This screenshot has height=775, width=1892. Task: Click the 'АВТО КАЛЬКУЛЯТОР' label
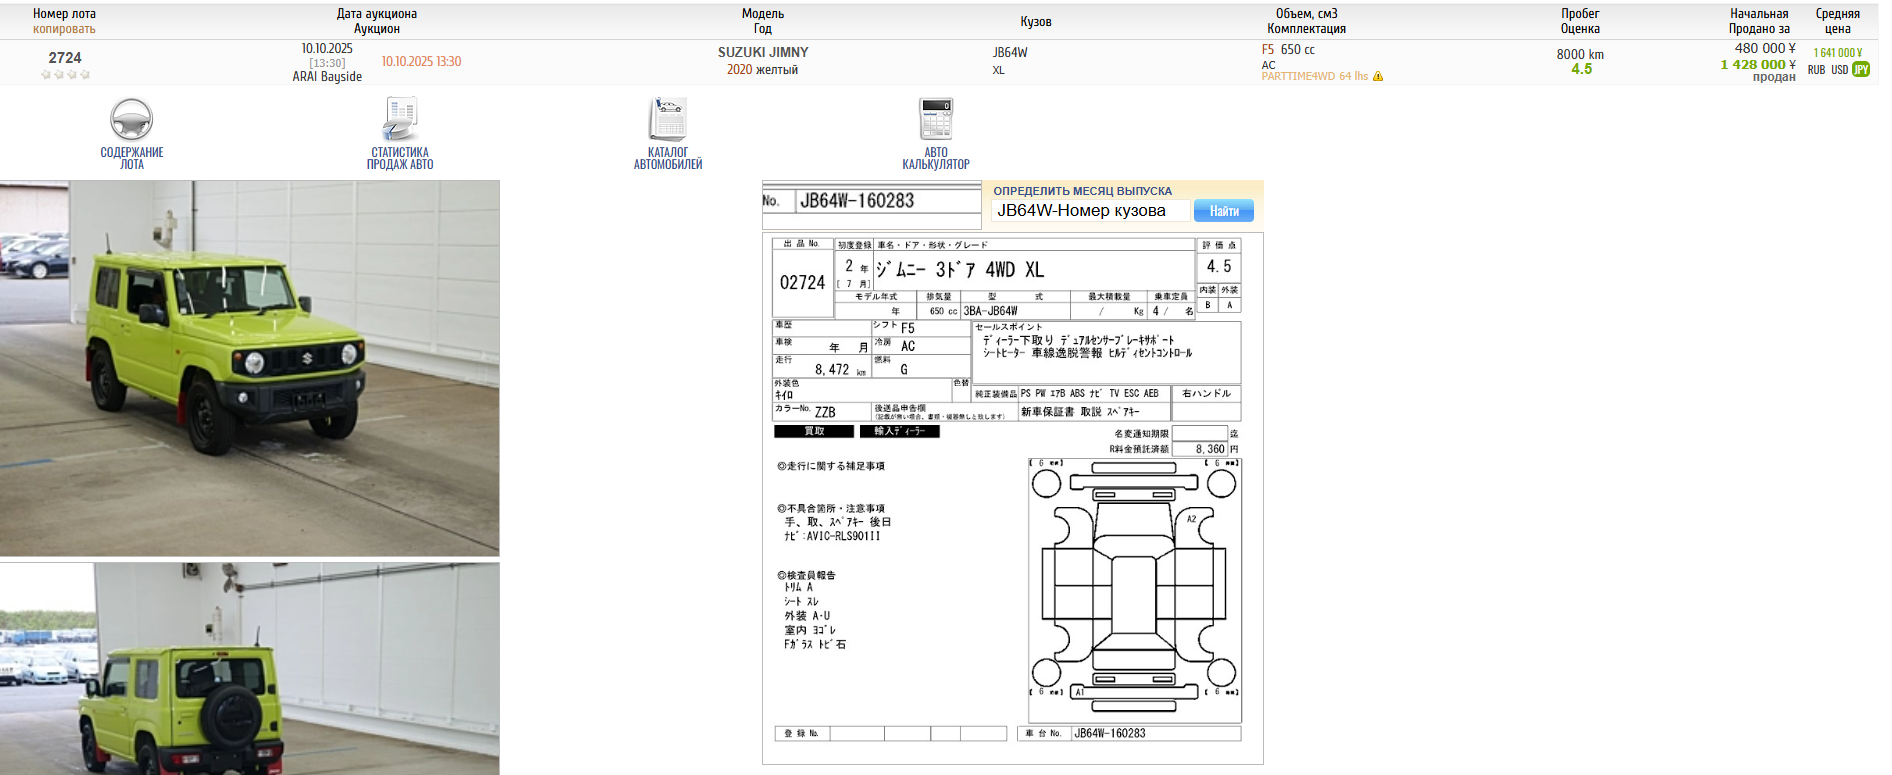(x=936, y=158)
